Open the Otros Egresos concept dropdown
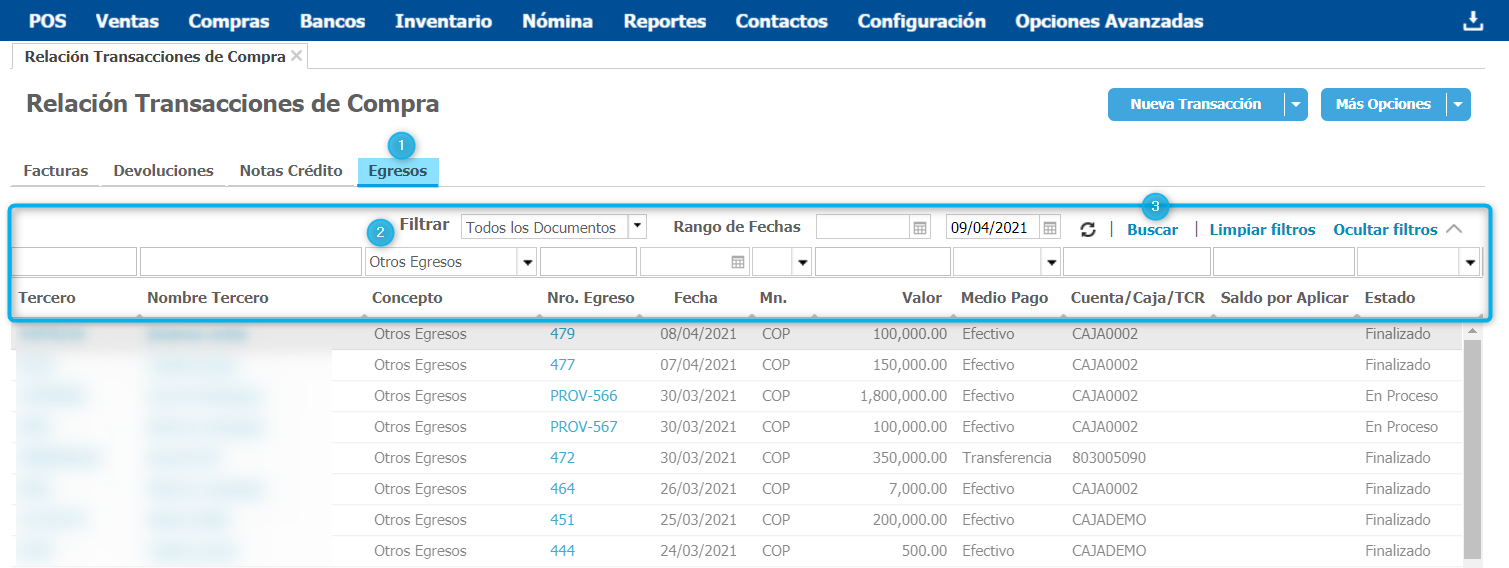 click(527, 262)
